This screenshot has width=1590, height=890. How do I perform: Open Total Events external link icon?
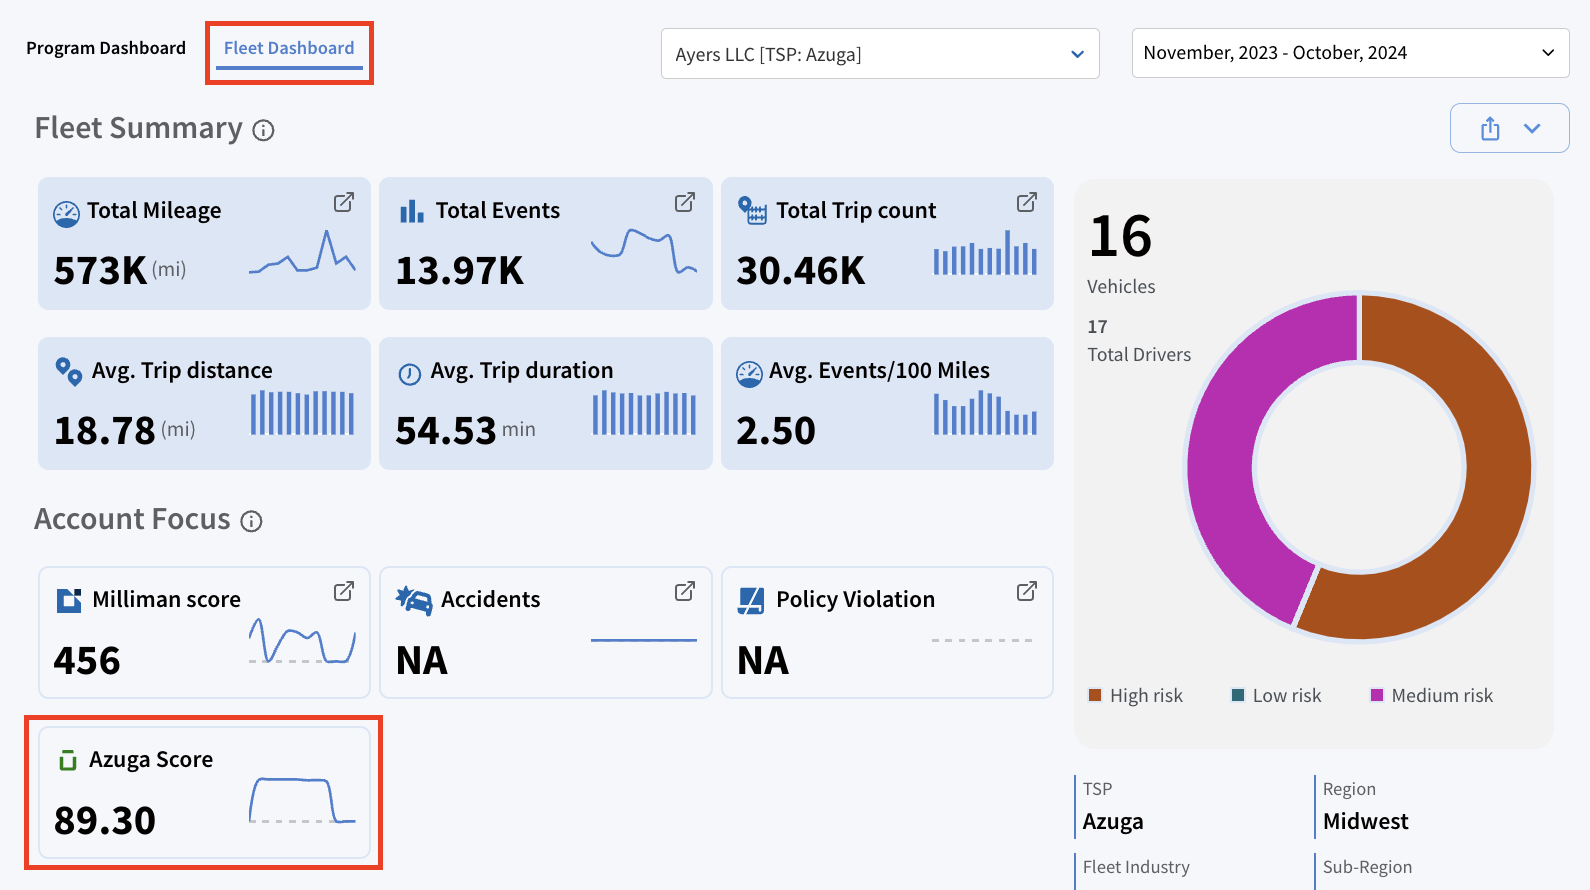click(685, 202)
